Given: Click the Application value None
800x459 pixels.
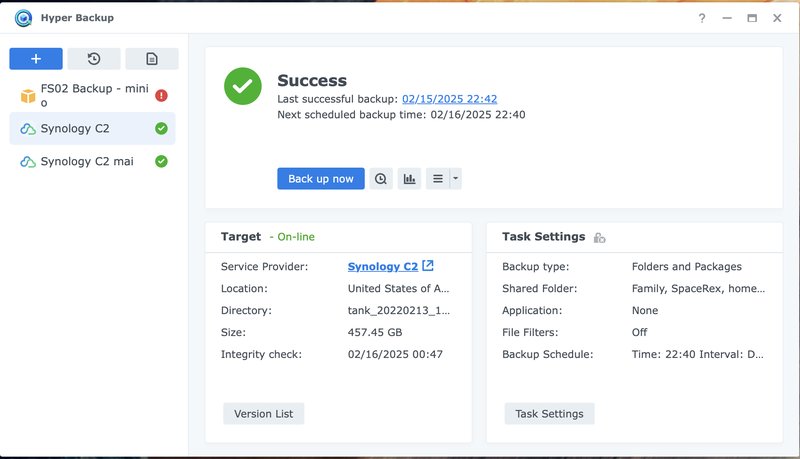Looking at the screenshot, I should 645,310.
